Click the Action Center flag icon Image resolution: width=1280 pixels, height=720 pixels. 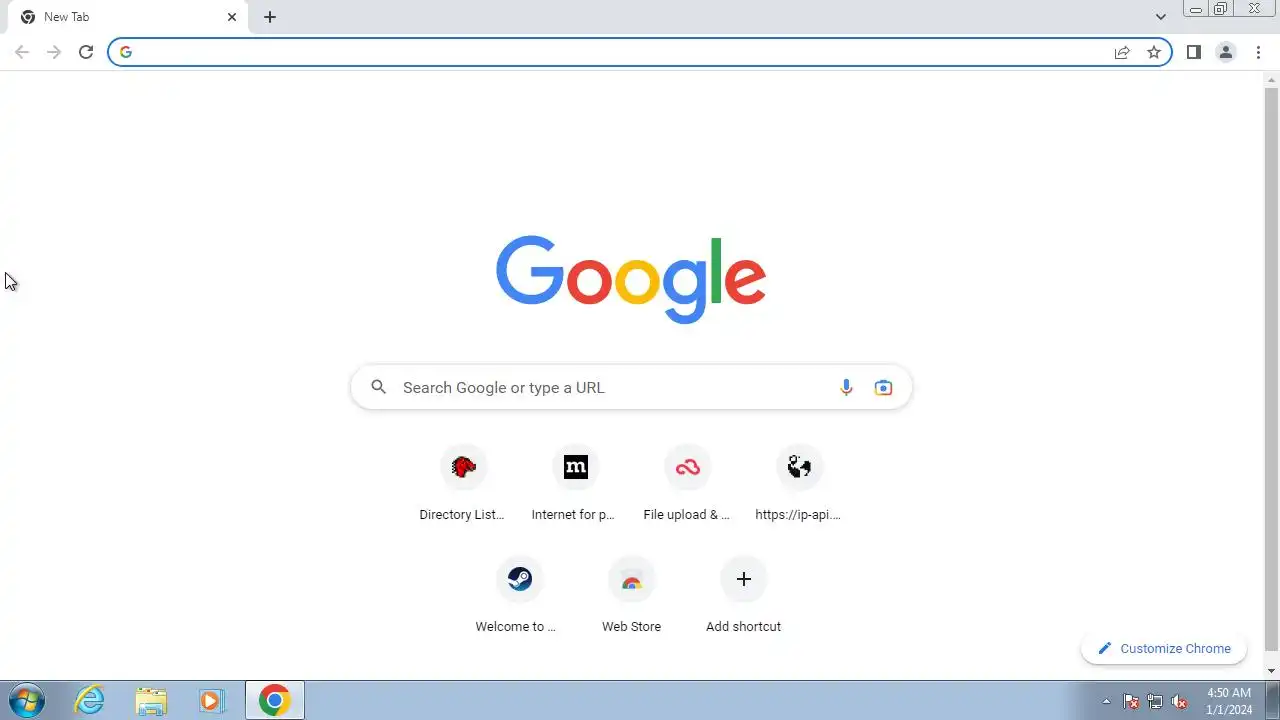point(1131,701)
